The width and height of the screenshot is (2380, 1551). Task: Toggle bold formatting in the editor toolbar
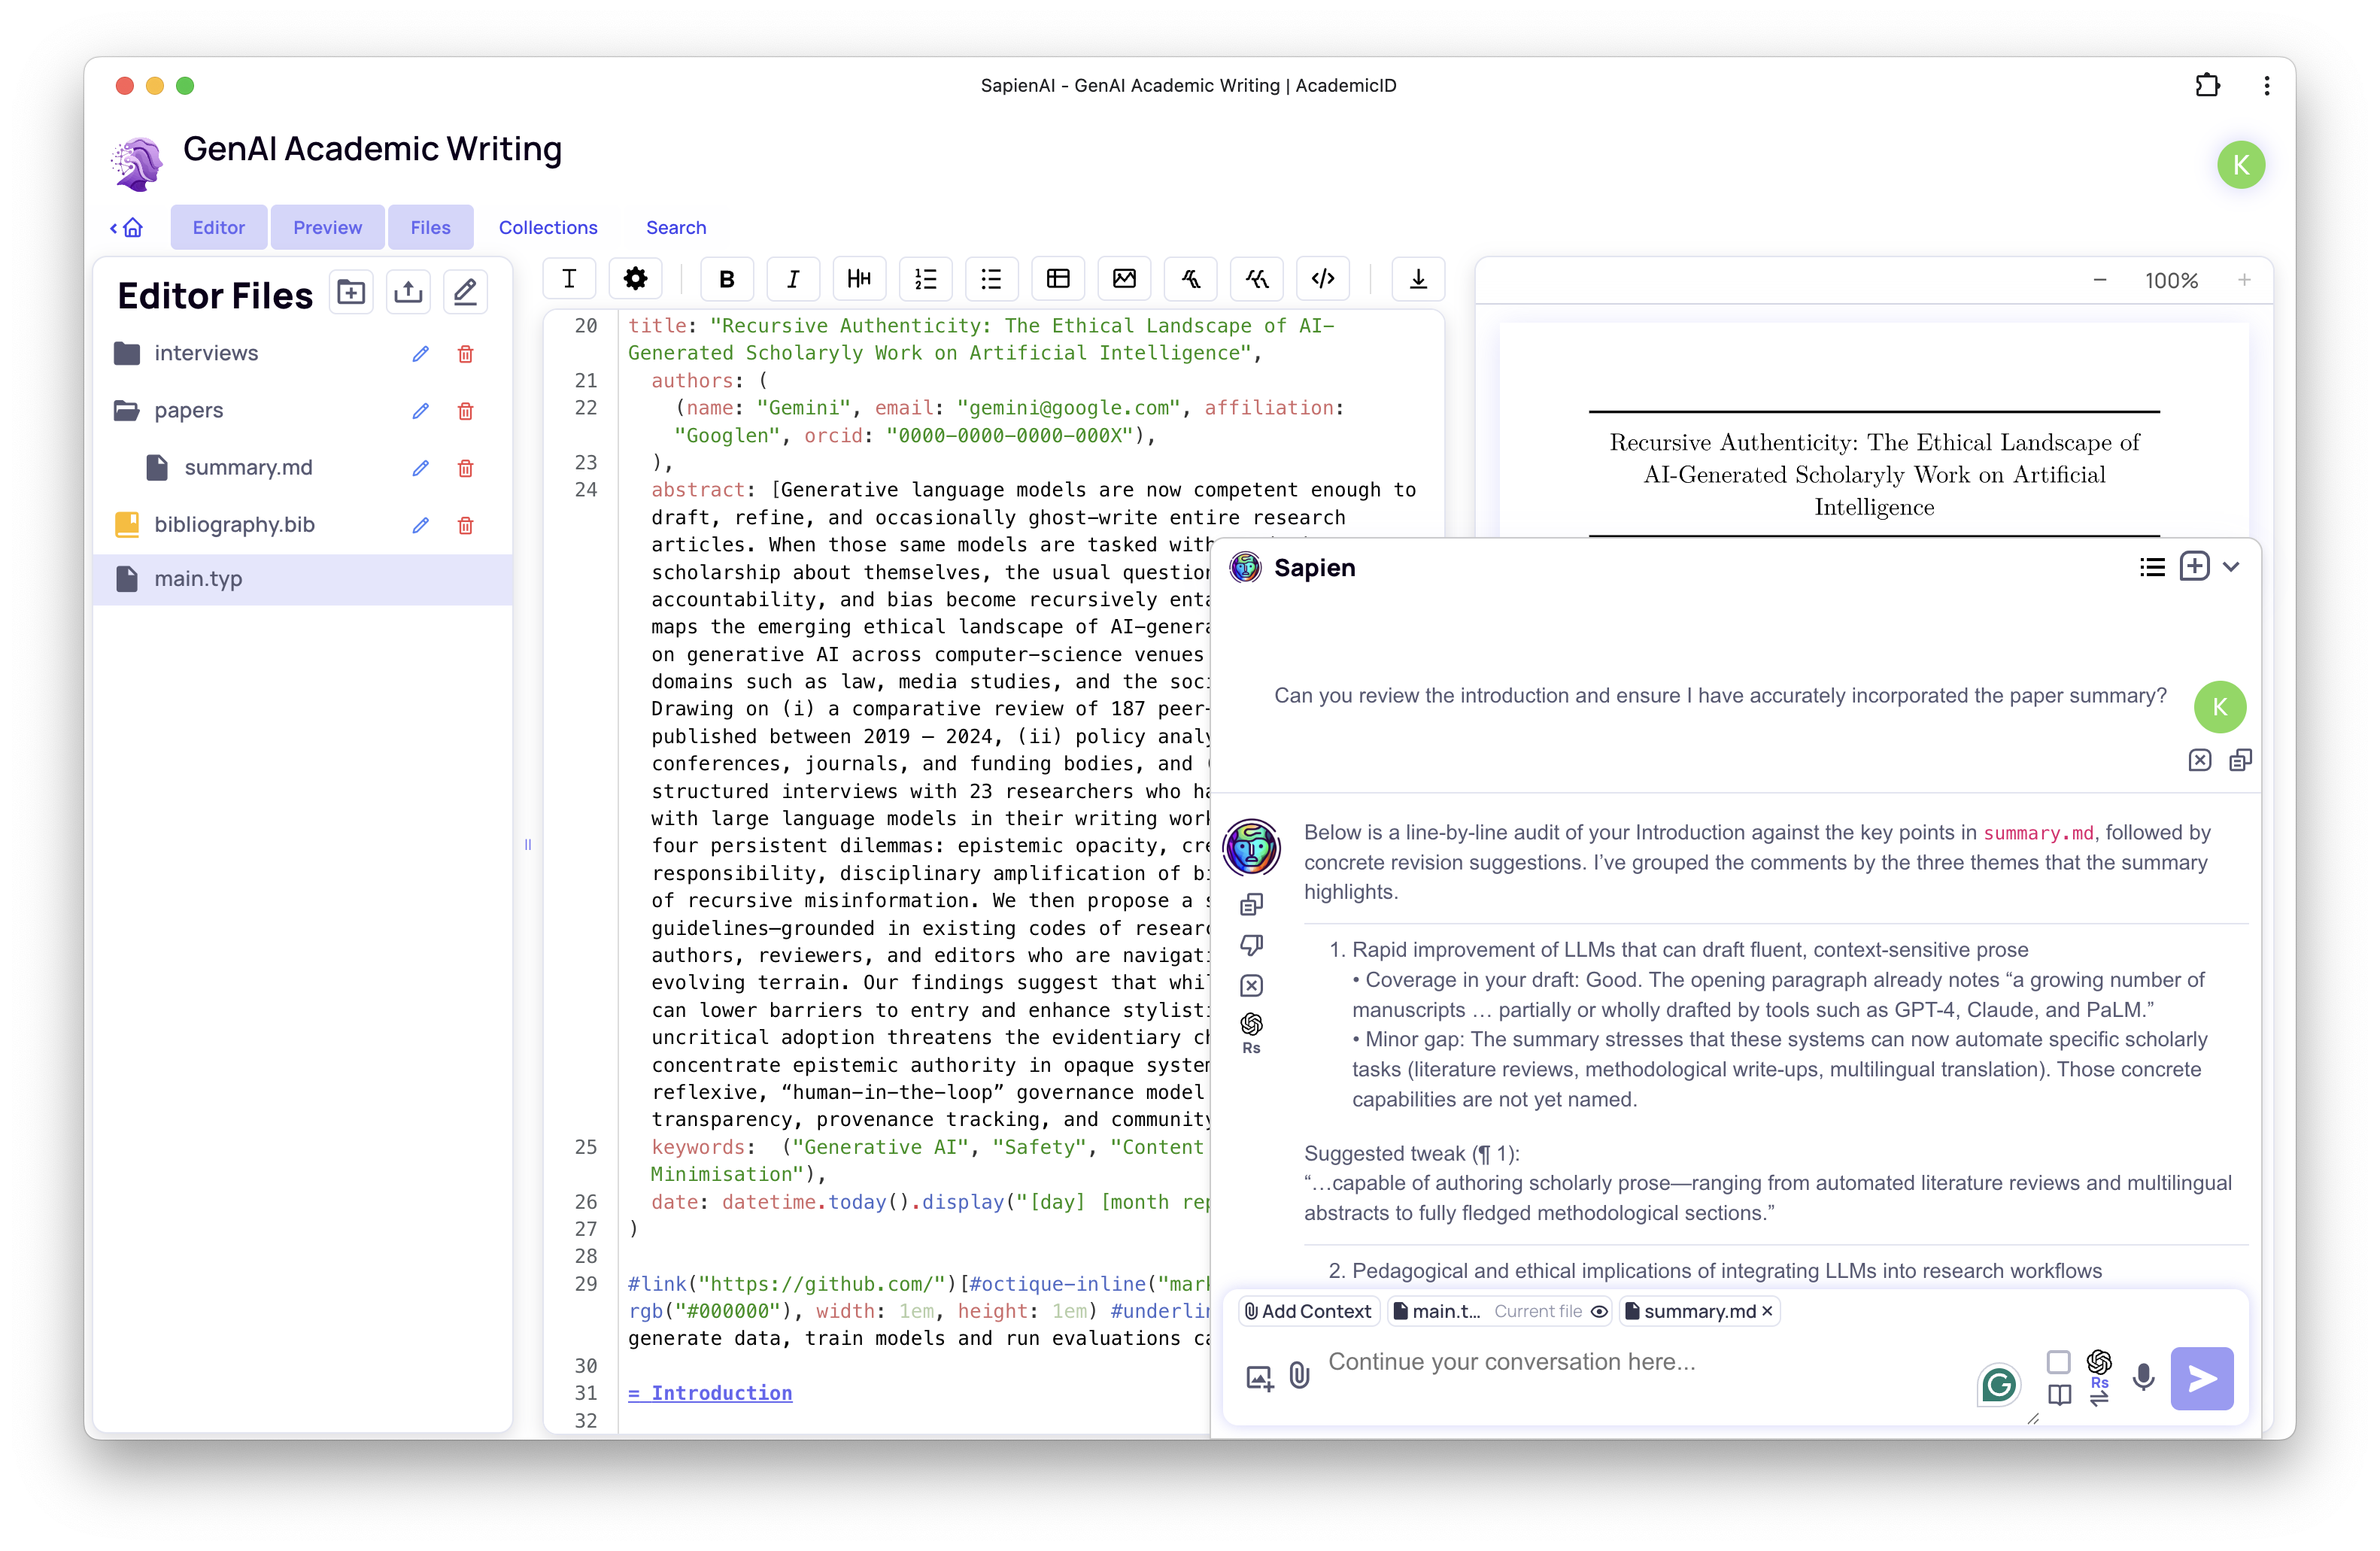pos(727,279)
